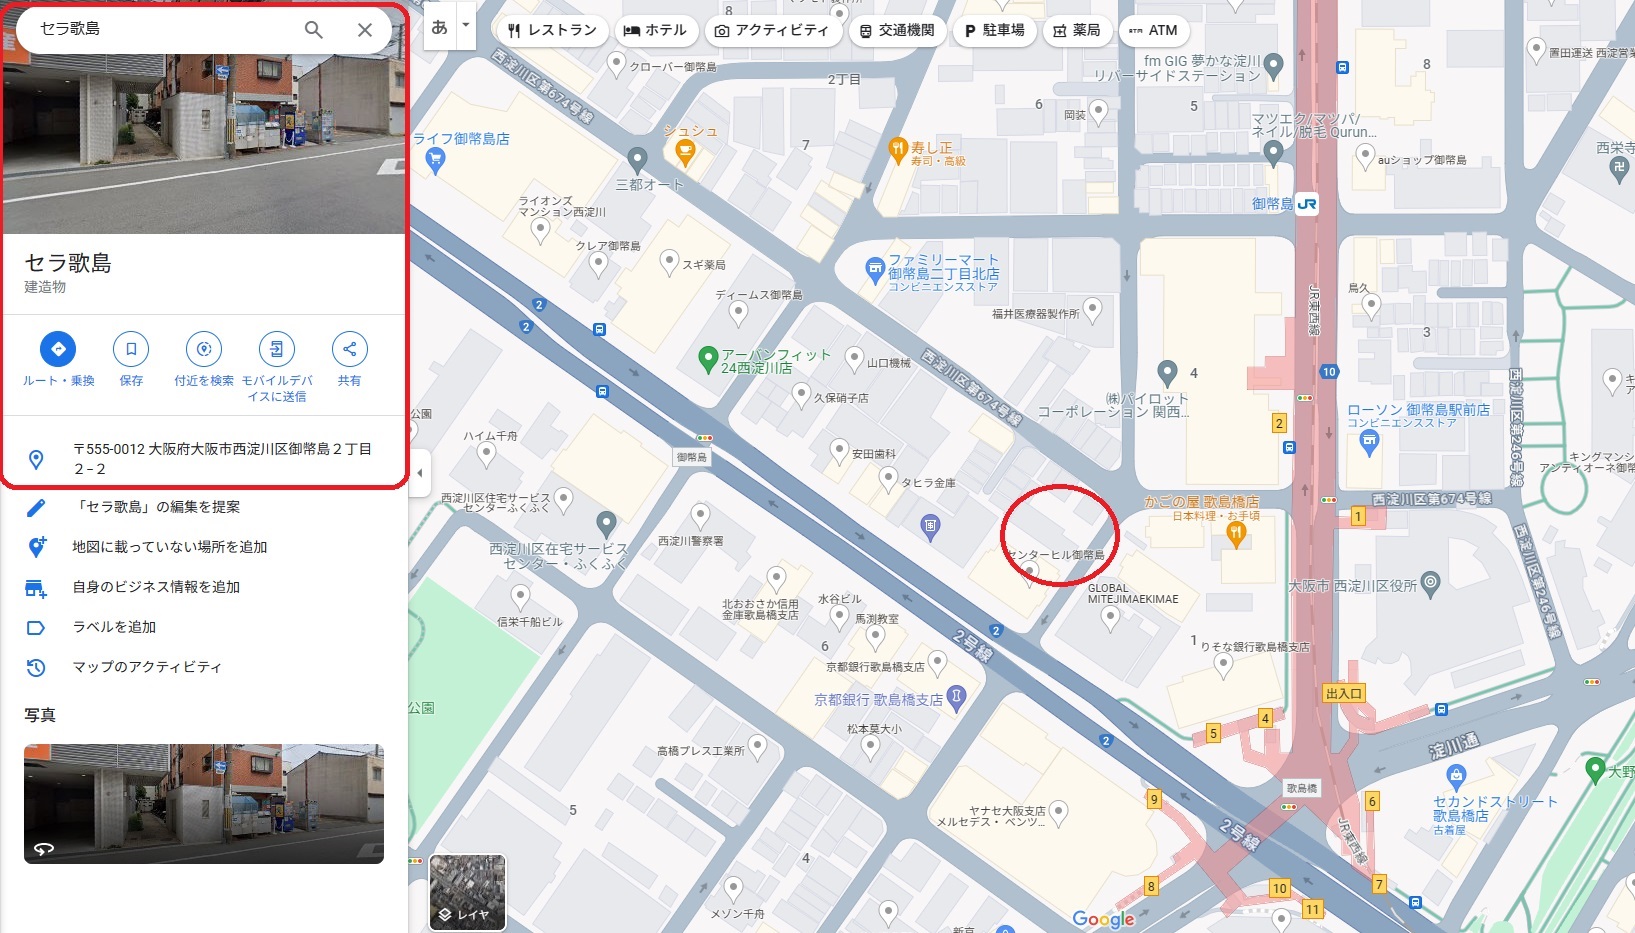The width and height of the screenshot is (1635, 933).
Task: Filter by 駐車場 chip
Action: 994,30
